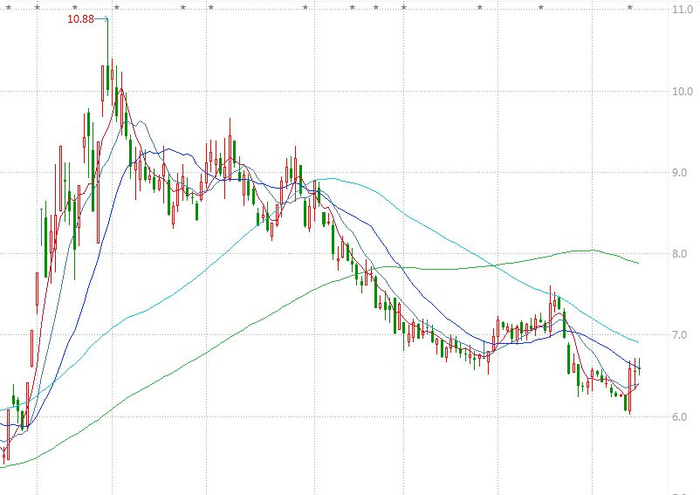Select the second star marker from the right

click(x=541, y=7)
